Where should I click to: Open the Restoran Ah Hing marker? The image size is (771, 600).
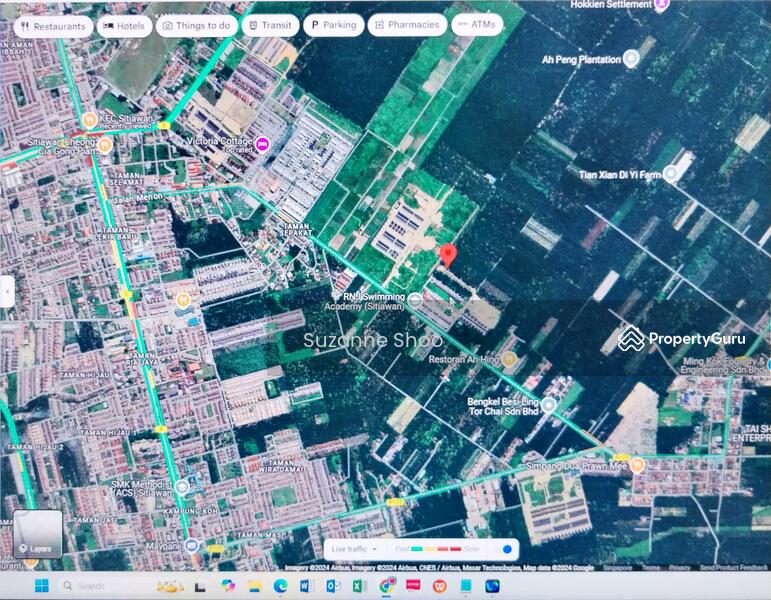click(x=509, y=359)
